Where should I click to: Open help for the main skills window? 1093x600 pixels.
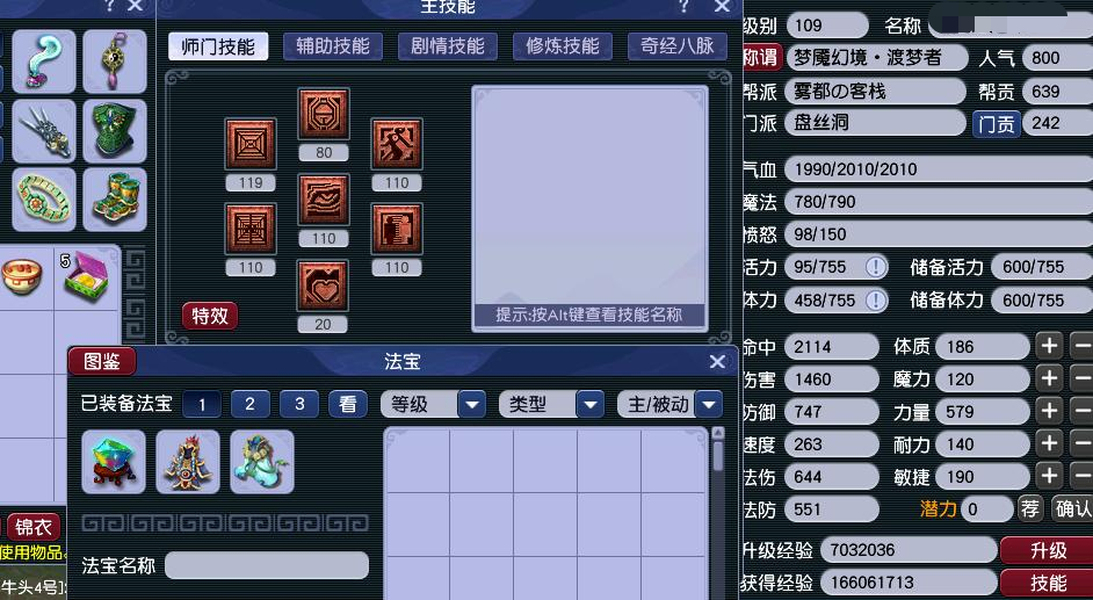click(684, 7)
